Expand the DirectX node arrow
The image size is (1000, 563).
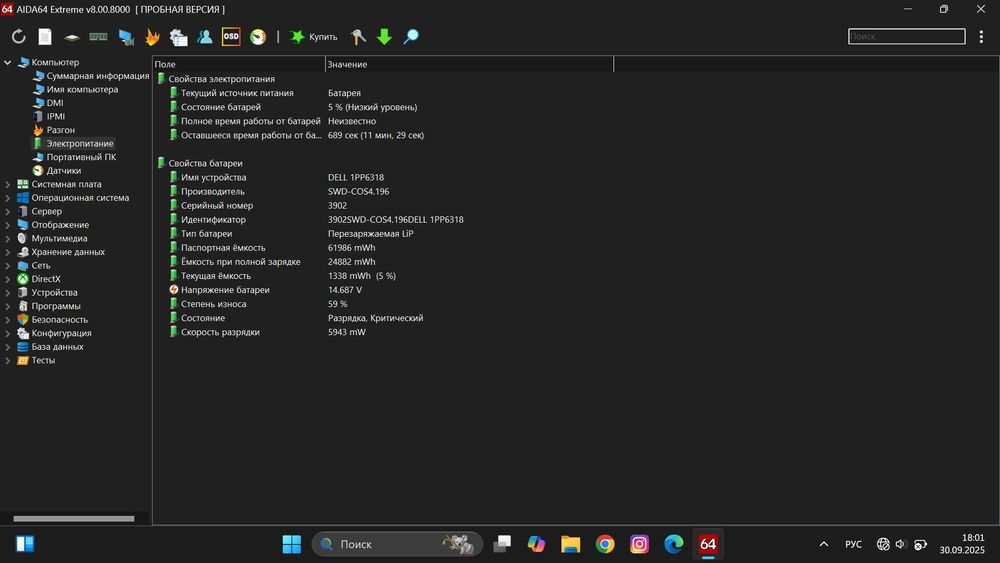pos(8,279)
